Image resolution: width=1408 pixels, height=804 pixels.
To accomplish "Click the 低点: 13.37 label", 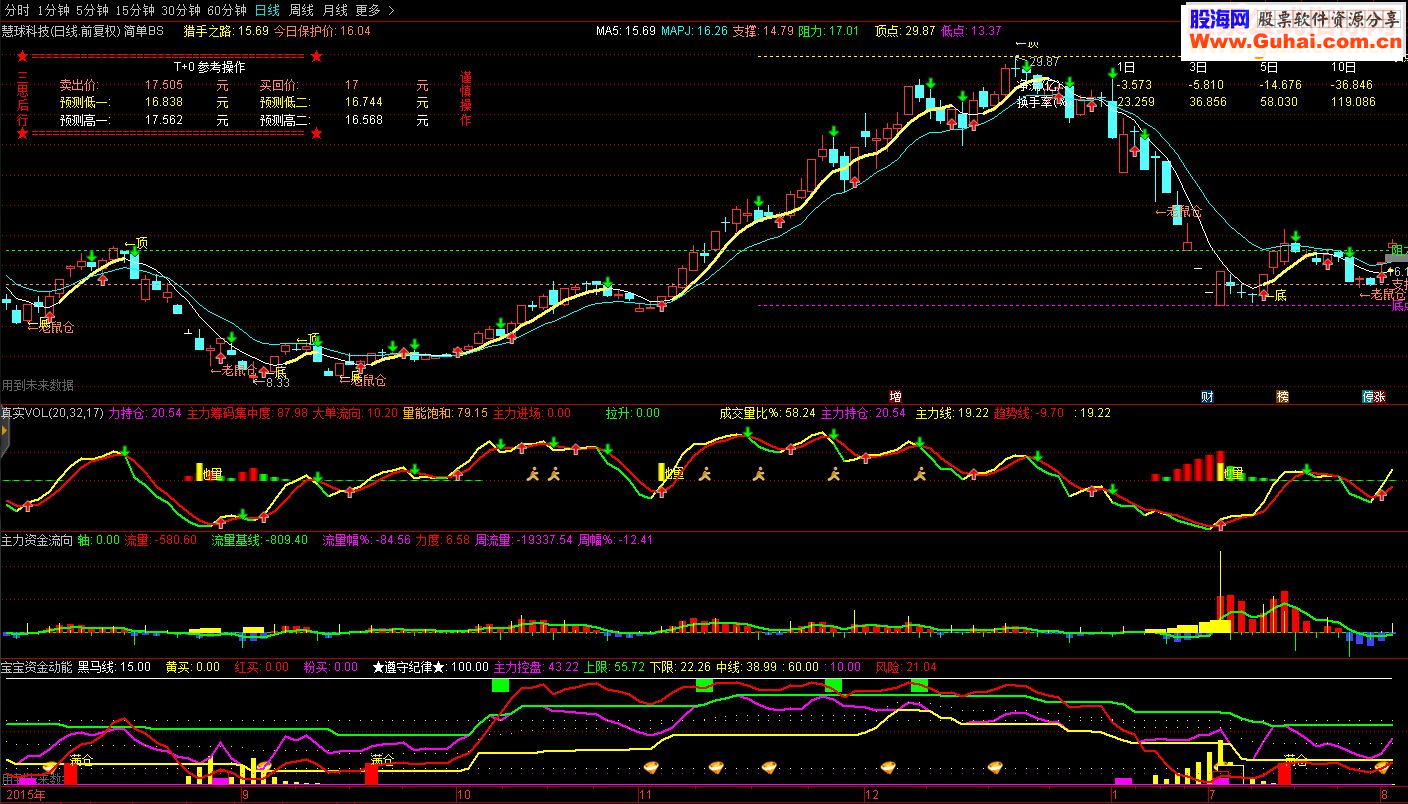I will (x=971, y=31).
